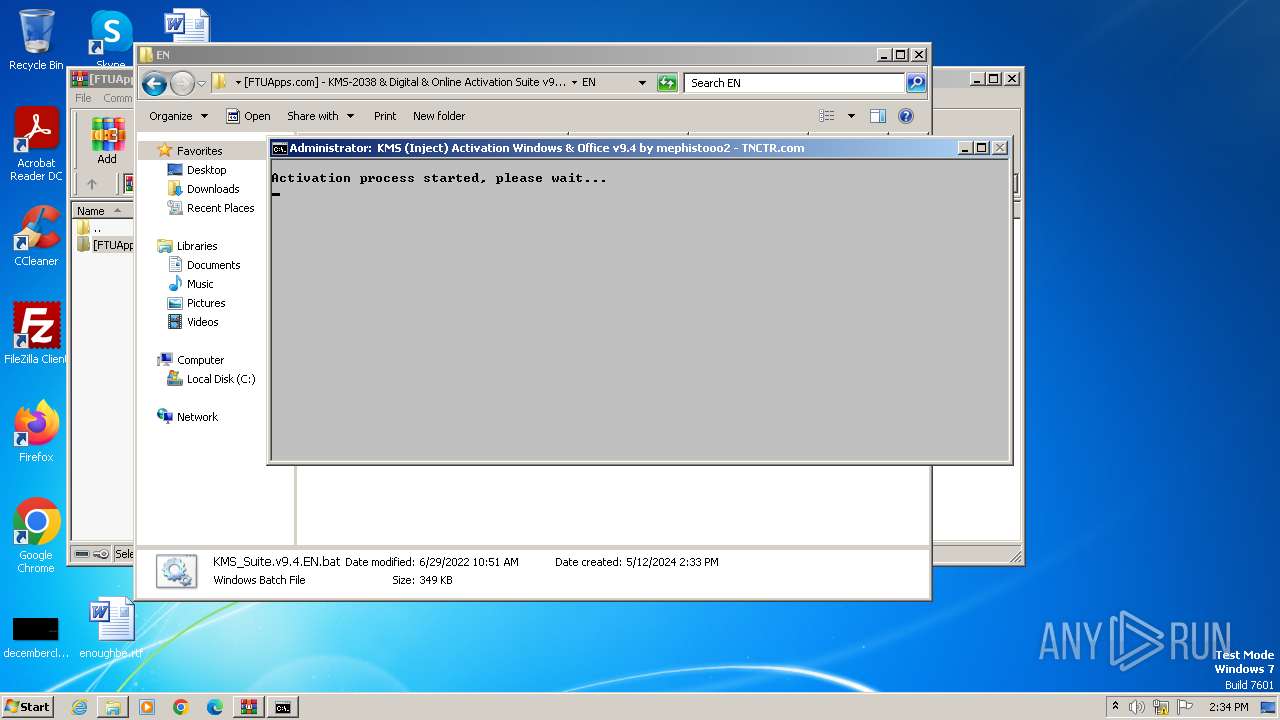The image size is (1280, 720).
Task: Open CCleaner desktop icon
Action: (36, 236)
